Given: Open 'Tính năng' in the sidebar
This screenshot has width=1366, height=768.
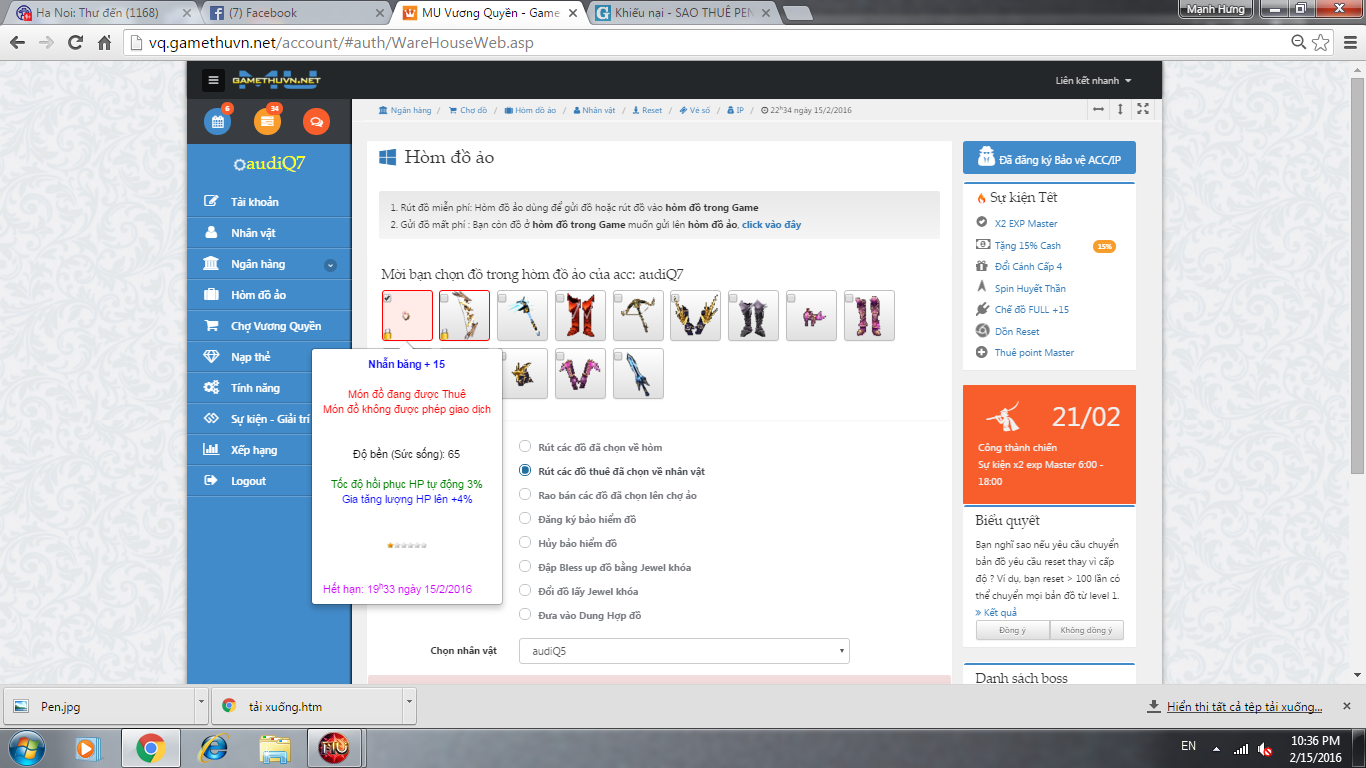Looking at the screenshot, I should click(x=250, y=388).
